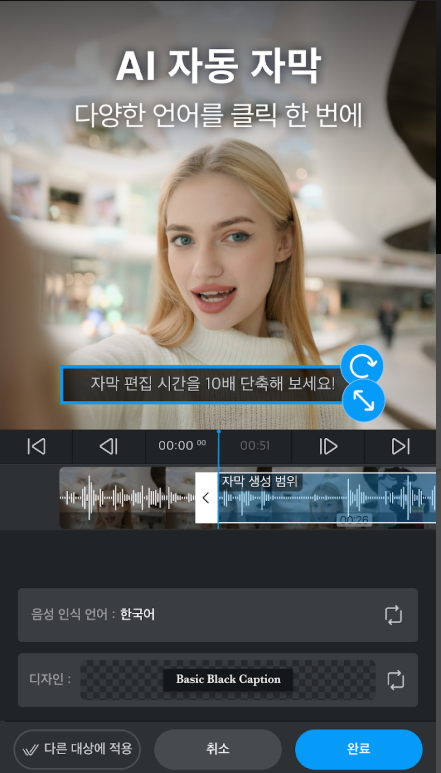This screenshot has height=773, width=441.
Task: Click the 00:26 timestamp on the timeline clip
Action: coord(354,519)
